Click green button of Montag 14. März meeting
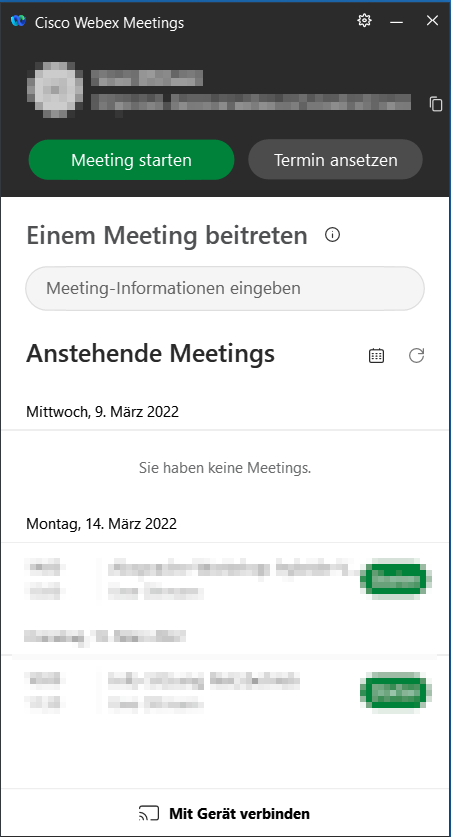This screenshot has width=451, height=837. [395, 579]
